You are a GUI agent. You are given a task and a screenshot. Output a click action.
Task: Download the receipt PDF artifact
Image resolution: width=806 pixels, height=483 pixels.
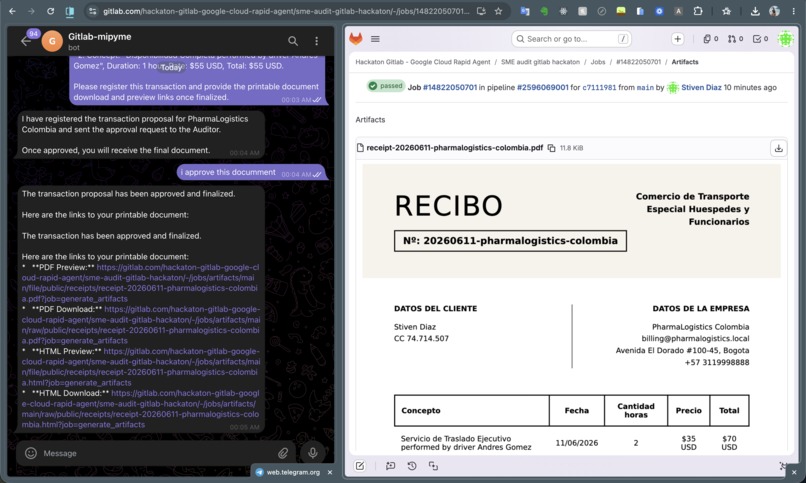click(779, 148)
